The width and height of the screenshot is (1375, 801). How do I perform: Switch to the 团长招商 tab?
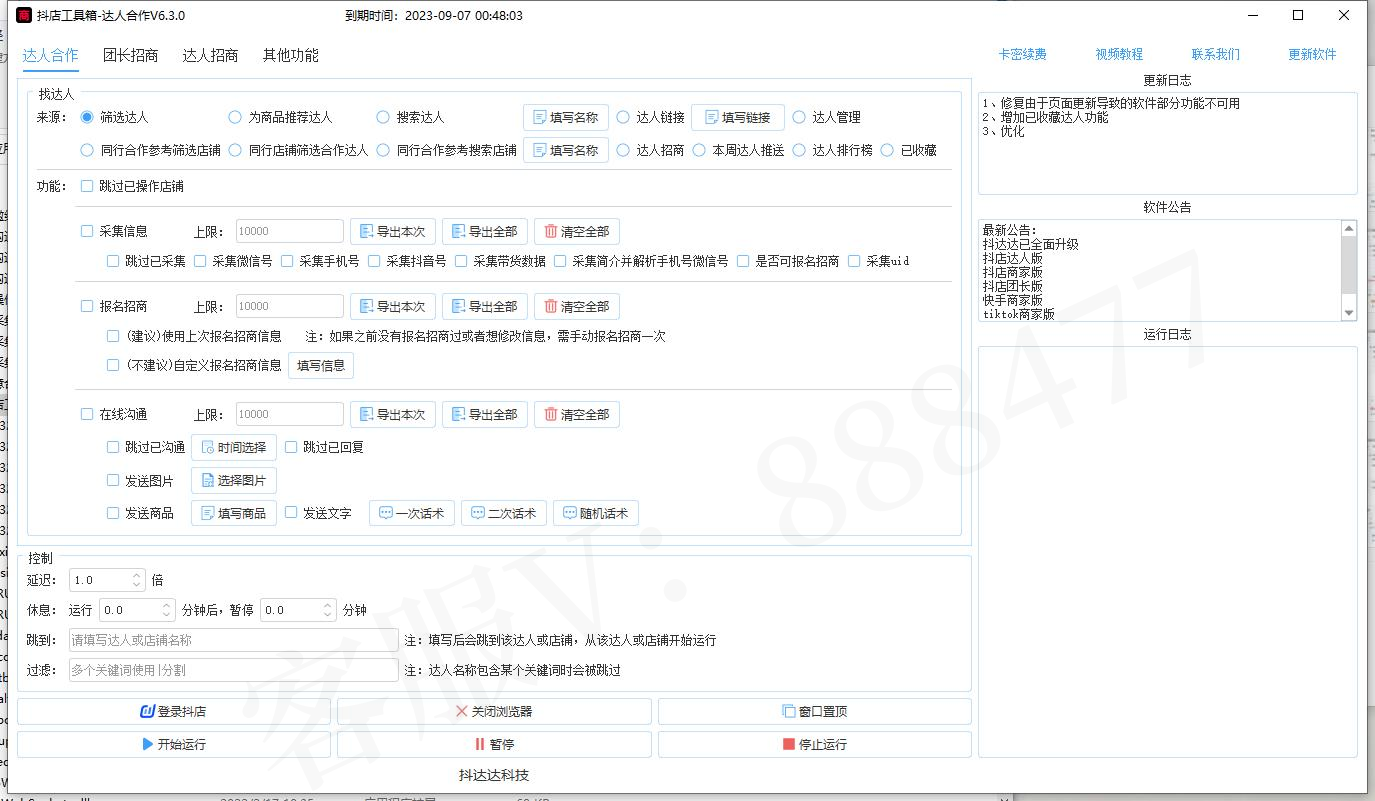[x=130, y=55]
